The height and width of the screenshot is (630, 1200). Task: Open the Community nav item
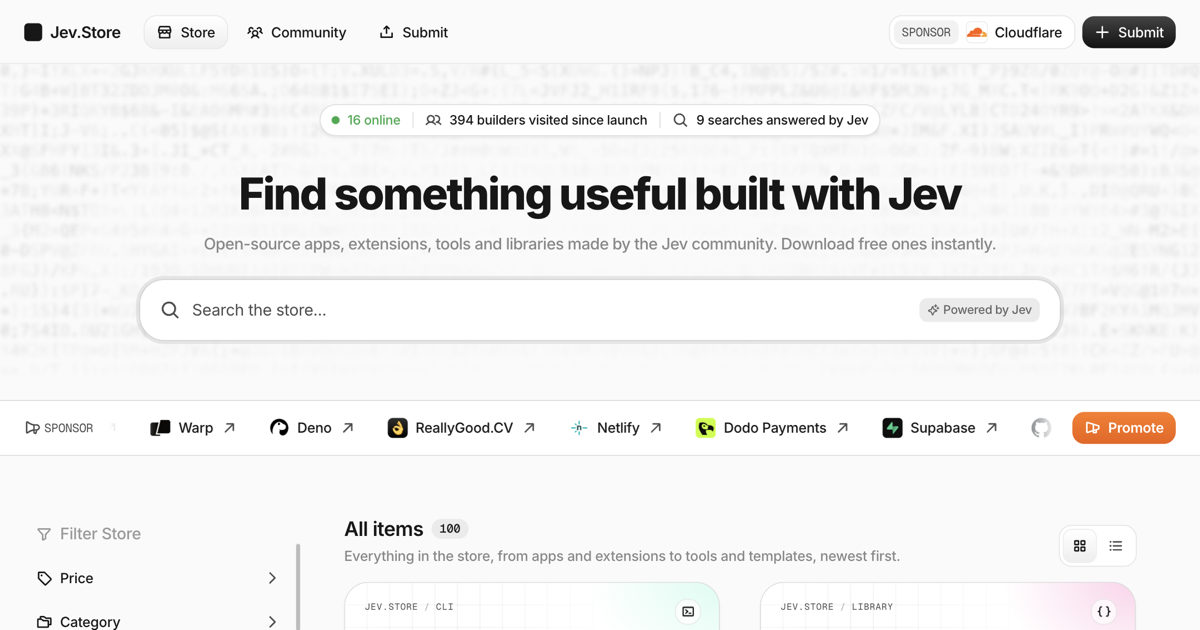[x=297, y=32]
